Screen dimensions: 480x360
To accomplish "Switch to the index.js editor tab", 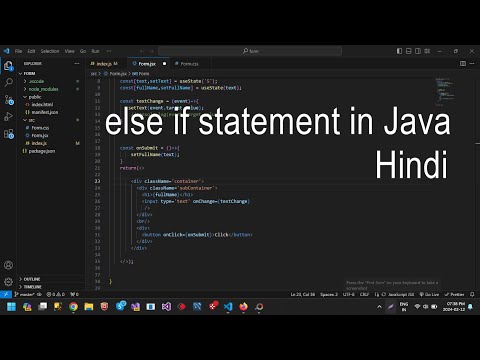I will click(107, 64).
